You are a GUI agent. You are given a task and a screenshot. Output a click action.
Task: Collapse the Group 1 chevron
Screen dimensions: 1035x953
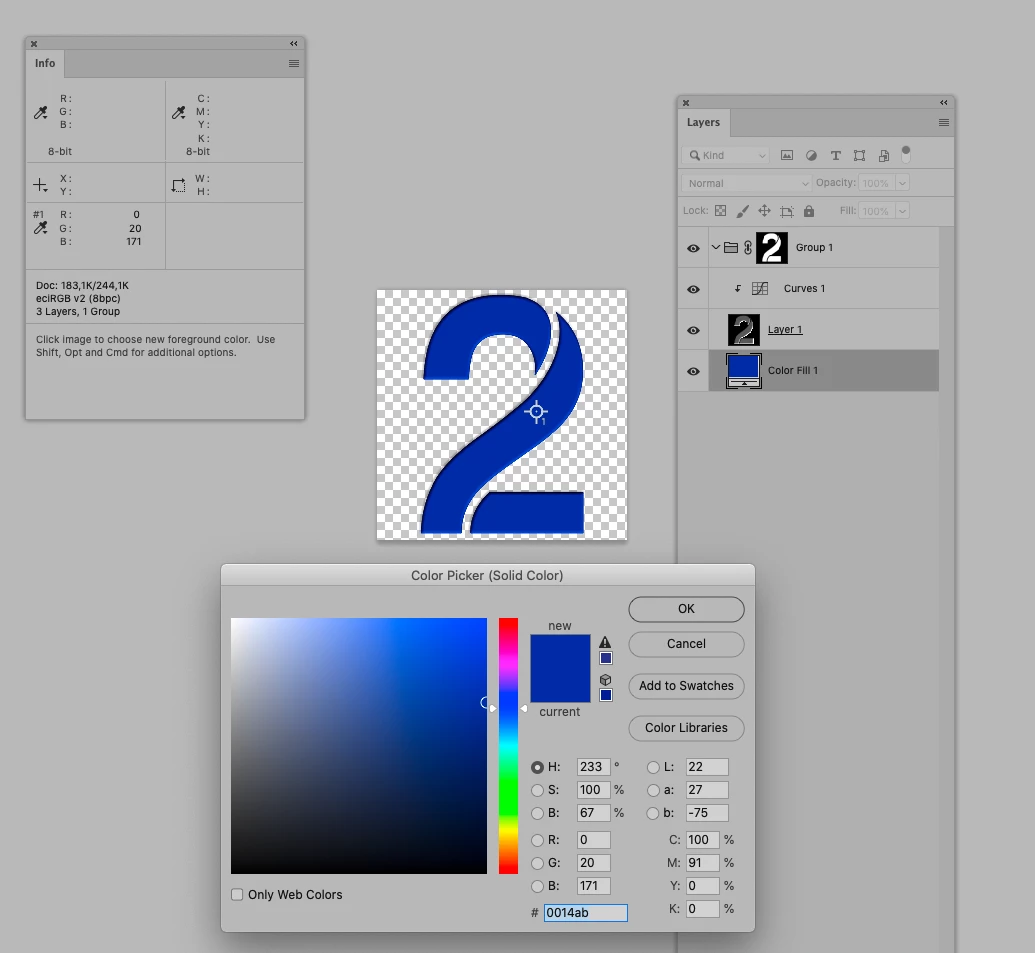coord(716,247)
